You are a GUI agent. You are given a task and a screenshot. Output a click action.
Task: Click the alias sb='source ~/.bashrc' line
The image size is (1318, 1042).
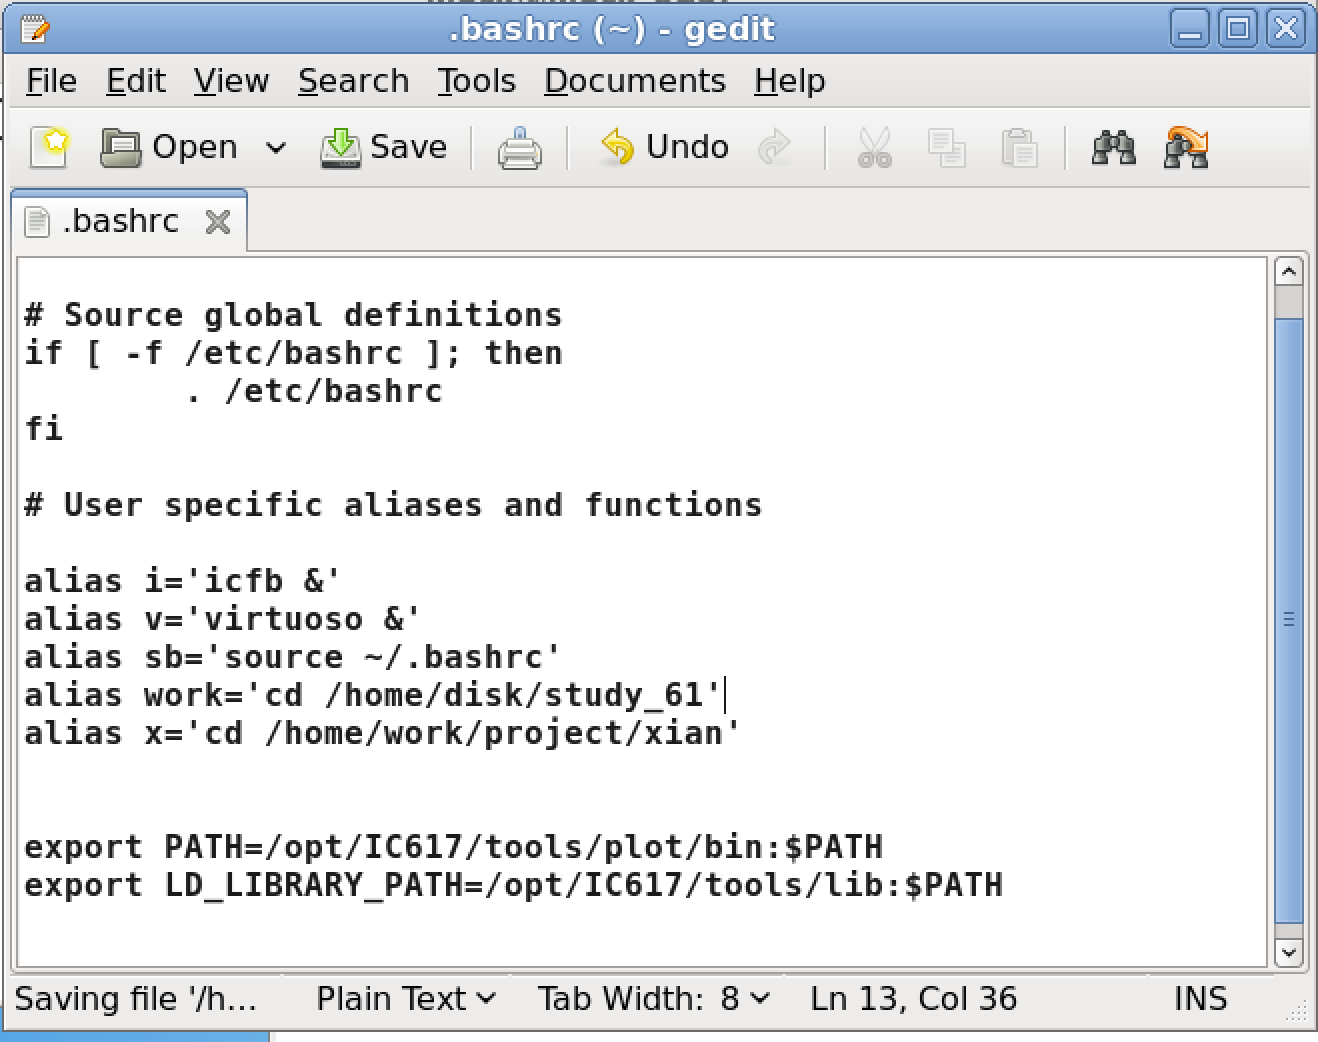click(x=292, y=657)
